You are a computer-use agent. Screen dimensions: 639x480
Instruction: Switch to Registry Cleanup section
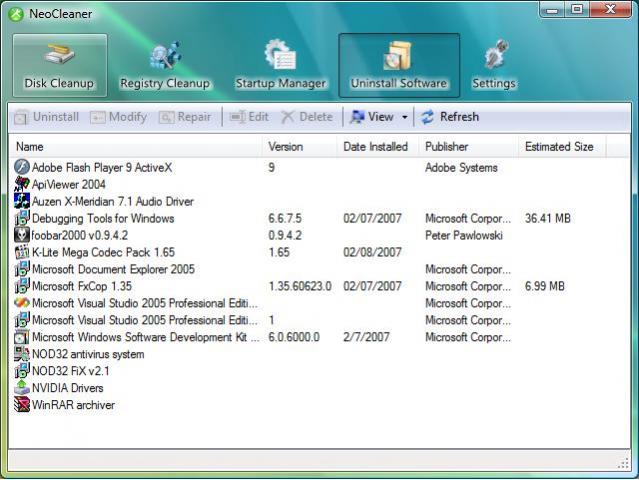pyautogui.click(x=165, y=65)
